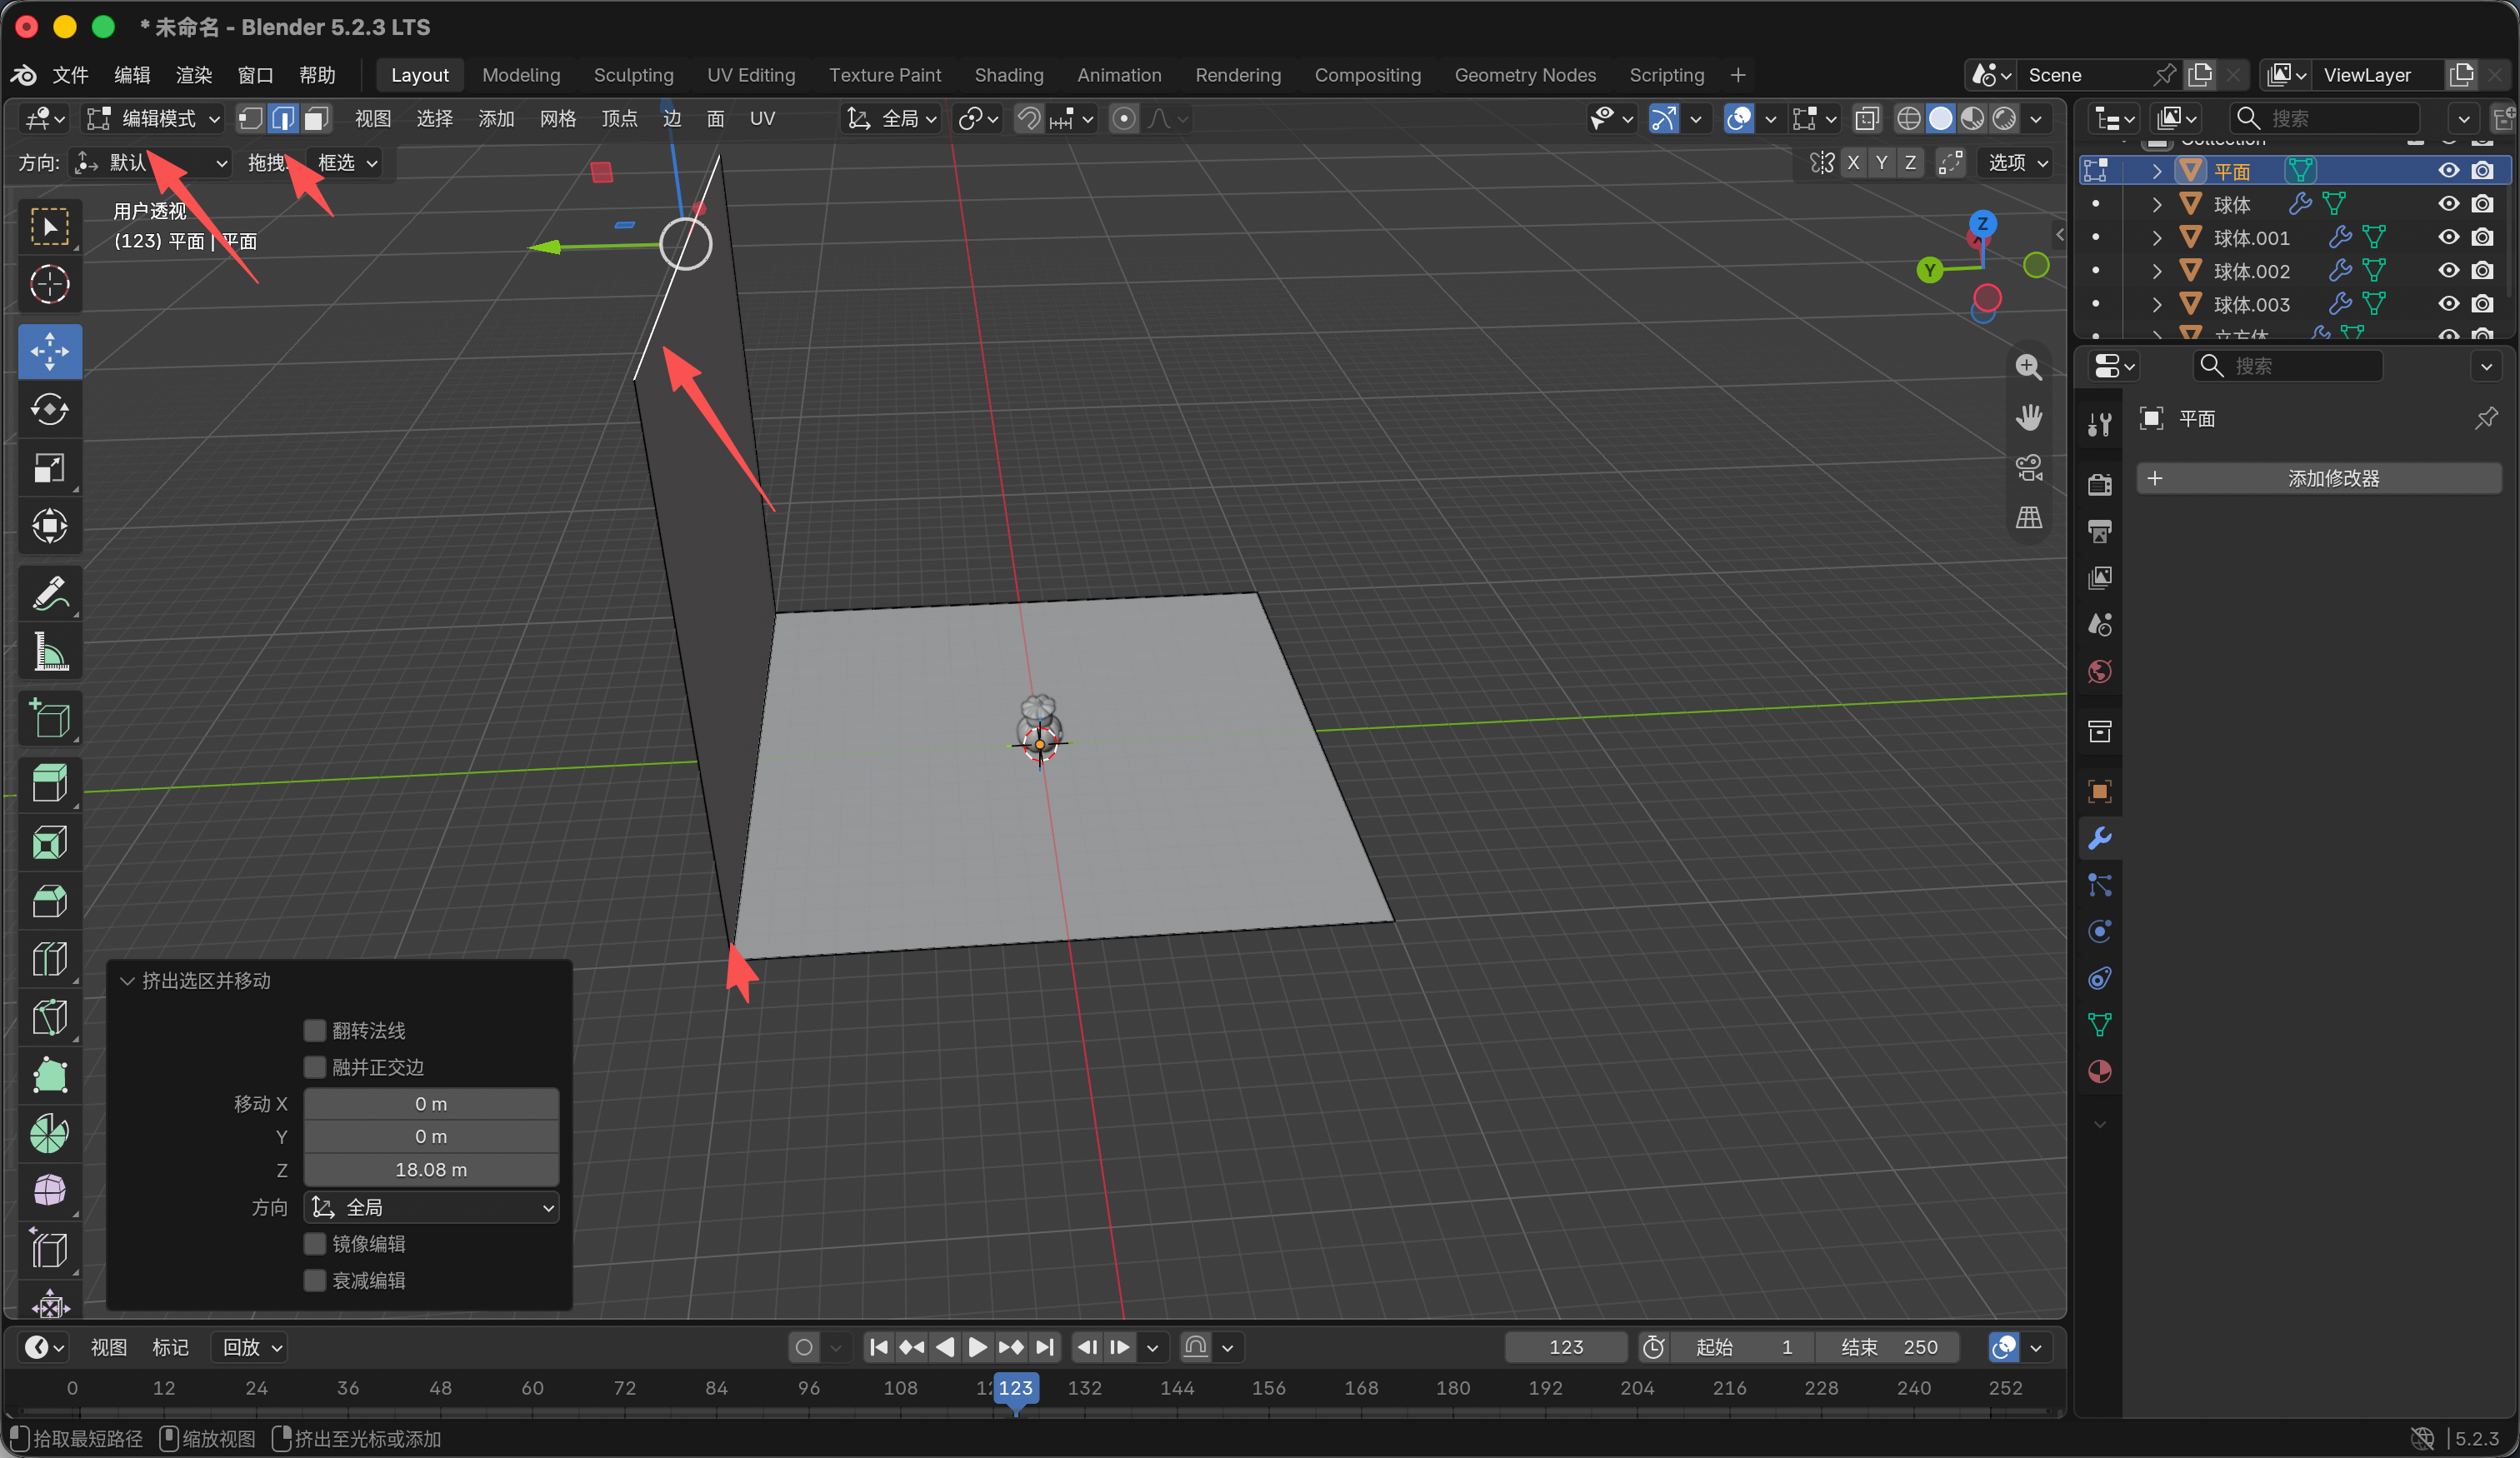The width and height of the screenshot is (2520, 1458).
Task: Enable the 镜像编辑 checkbox
Action: pos(315,1243)
